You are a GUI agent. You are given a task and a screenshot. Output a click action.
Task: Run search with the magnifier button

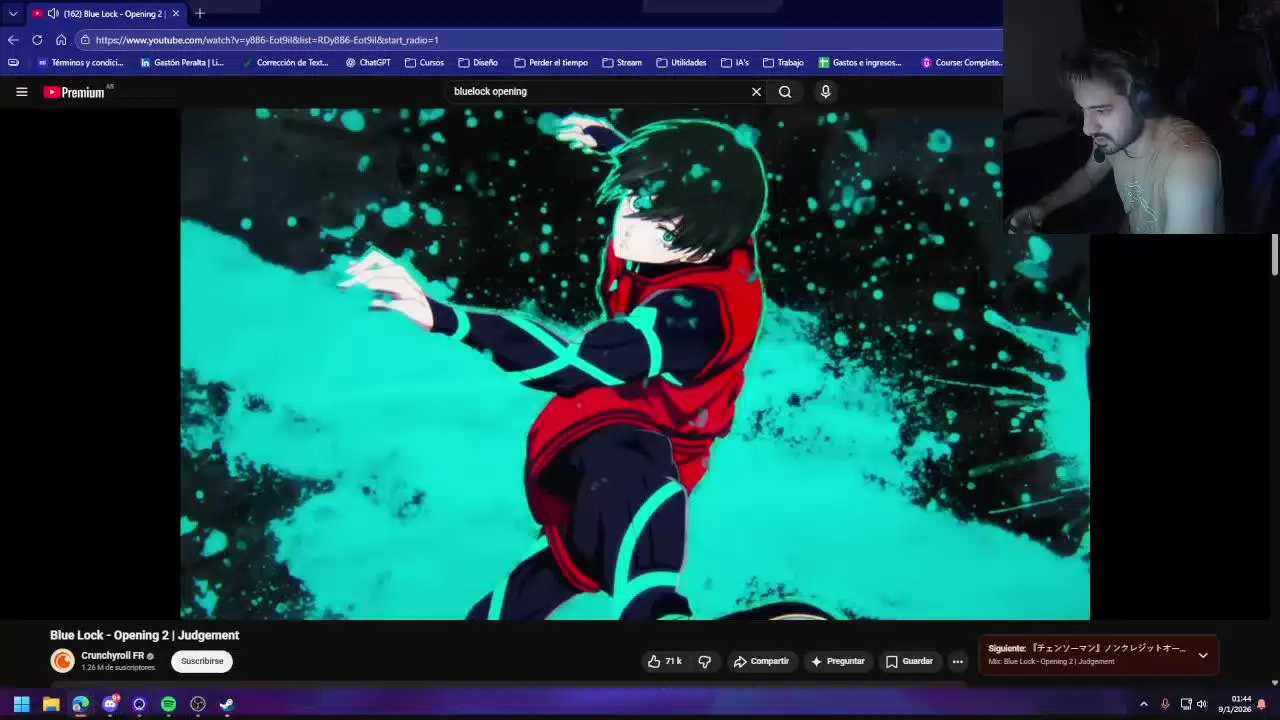[x=785, y=92]
